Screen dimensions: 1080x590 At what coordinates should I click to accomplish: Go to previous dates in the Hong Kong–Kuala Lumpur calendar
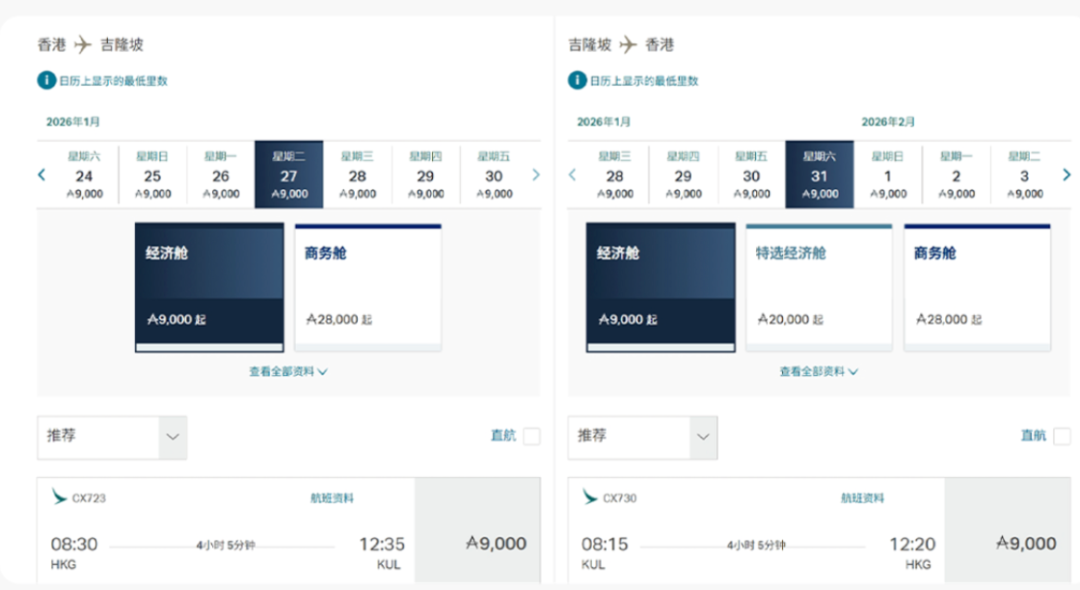(x=42, y=175)
